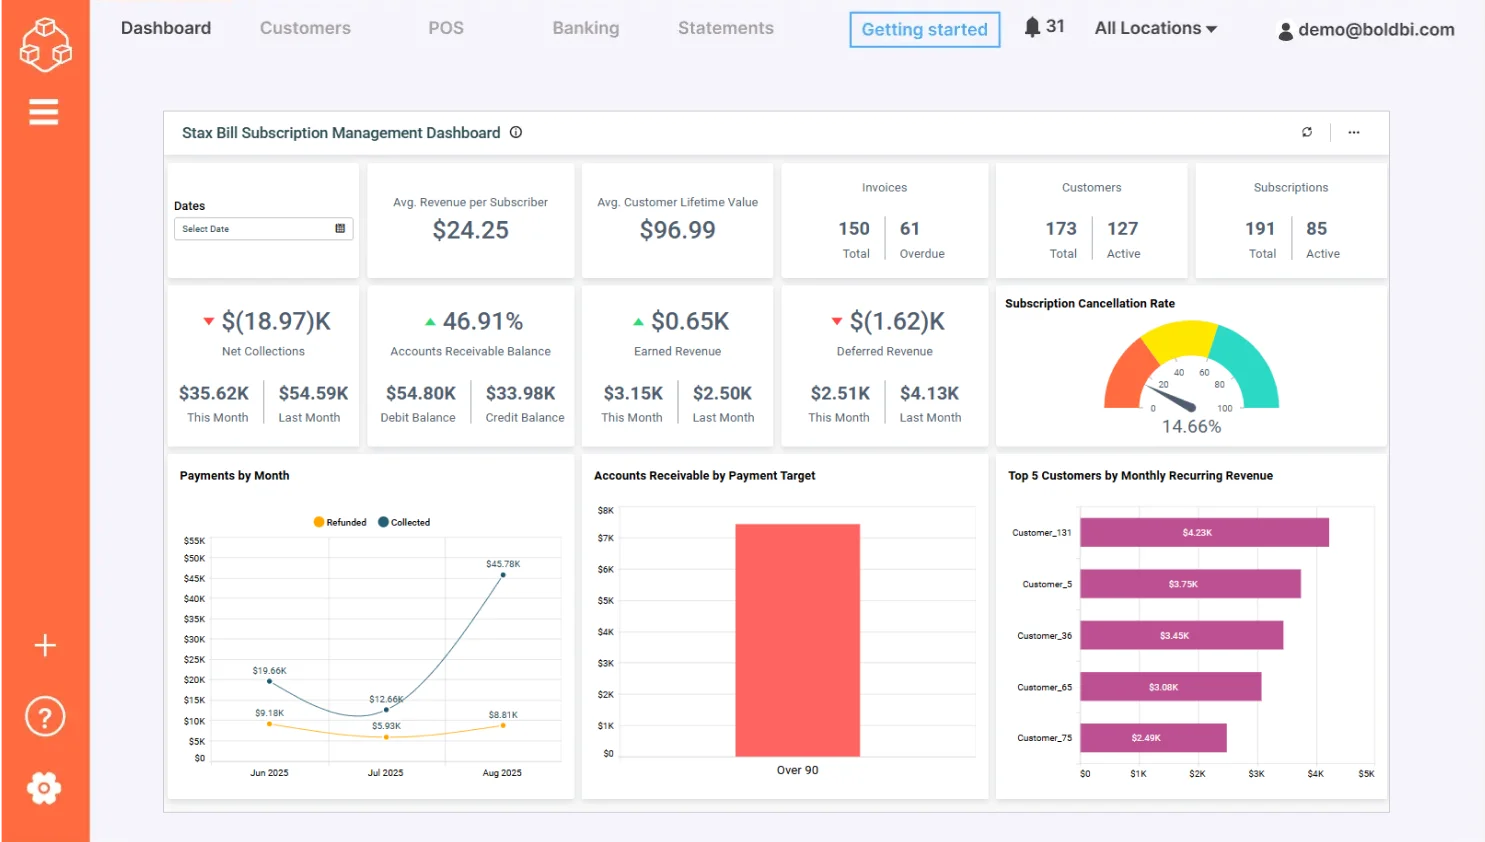Switch to the Banking tab
1485x842 pixels.
[586, 28]
